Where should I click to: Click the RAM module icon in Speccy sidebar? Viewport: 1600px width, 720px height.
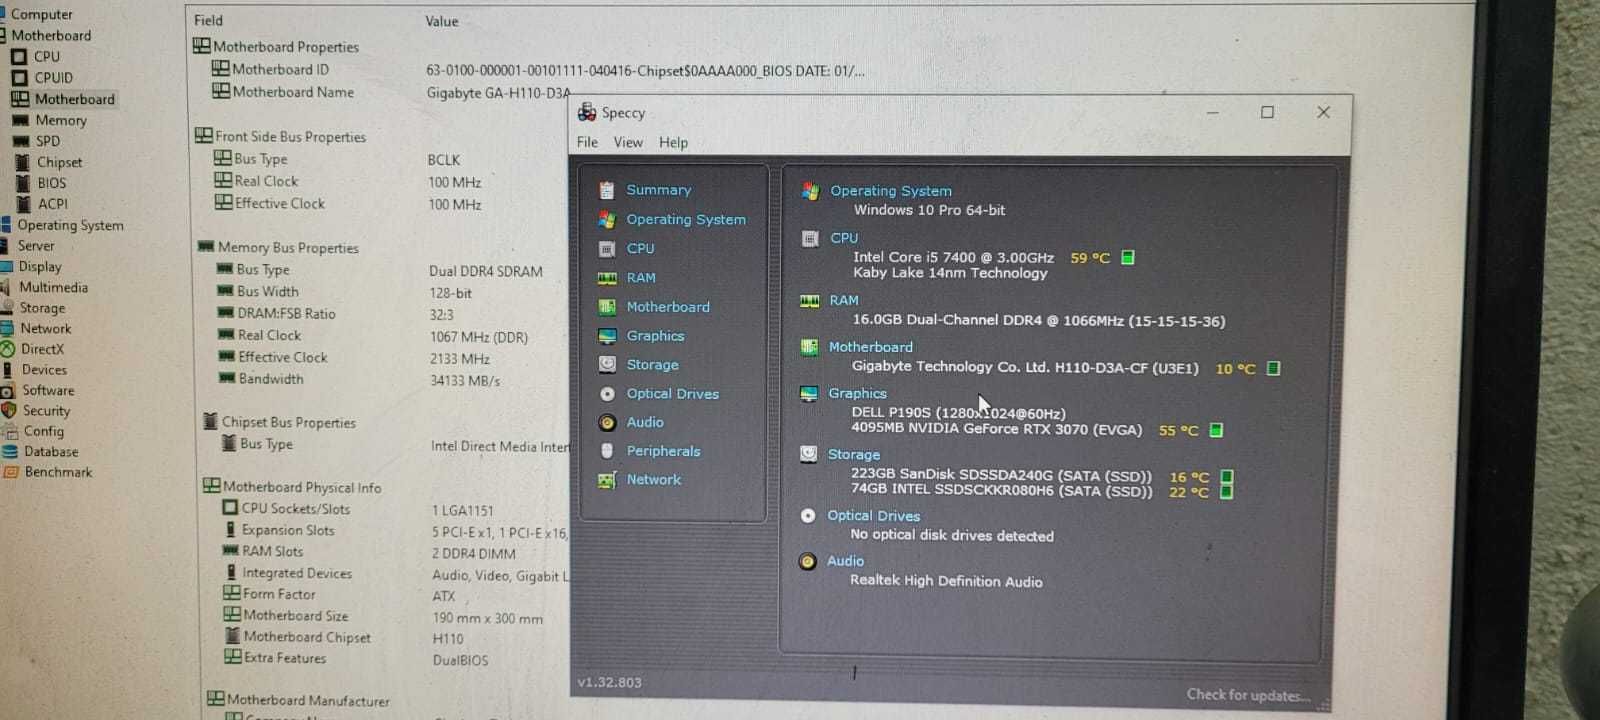606,278
